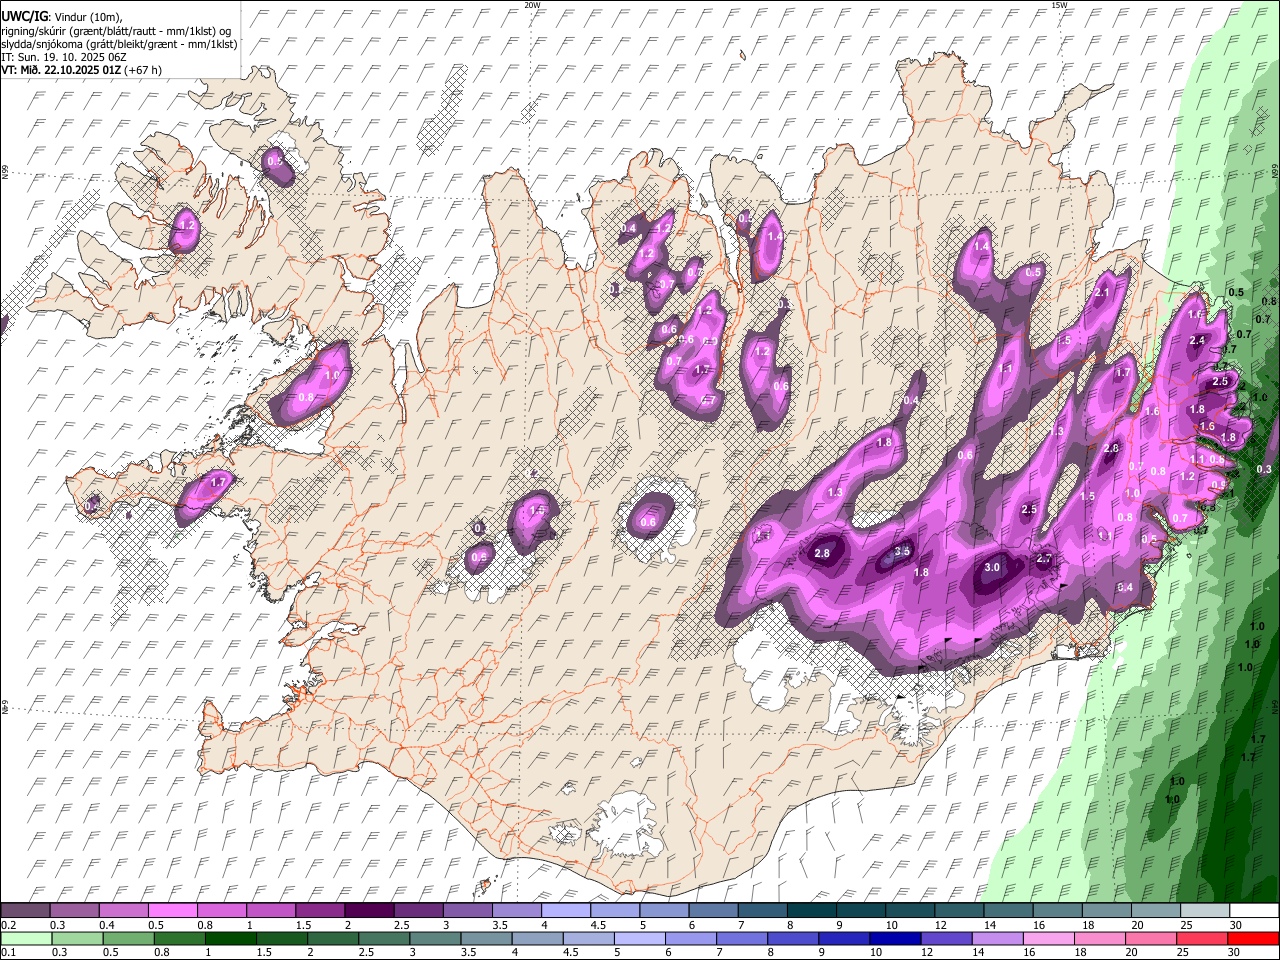This screenshot has width=1280, height=960.
Task: Pick the upper legend swatch labeled 1.5
Action: coord(320,910)
